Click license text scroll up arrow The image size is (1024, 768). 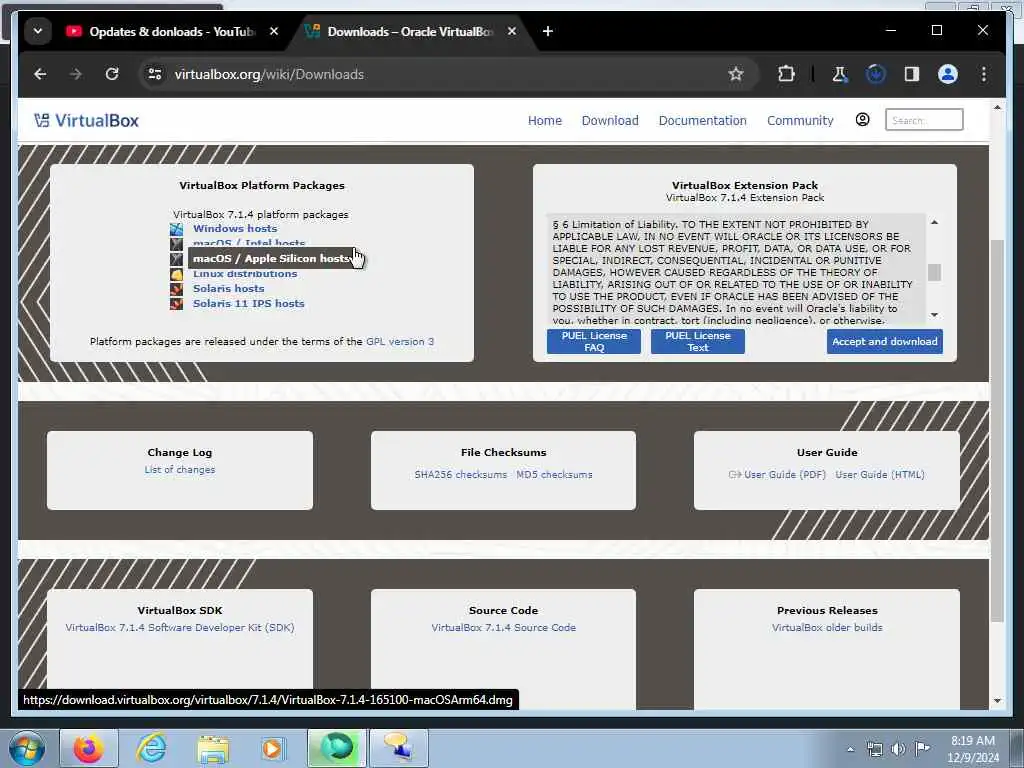coord(935,223)
